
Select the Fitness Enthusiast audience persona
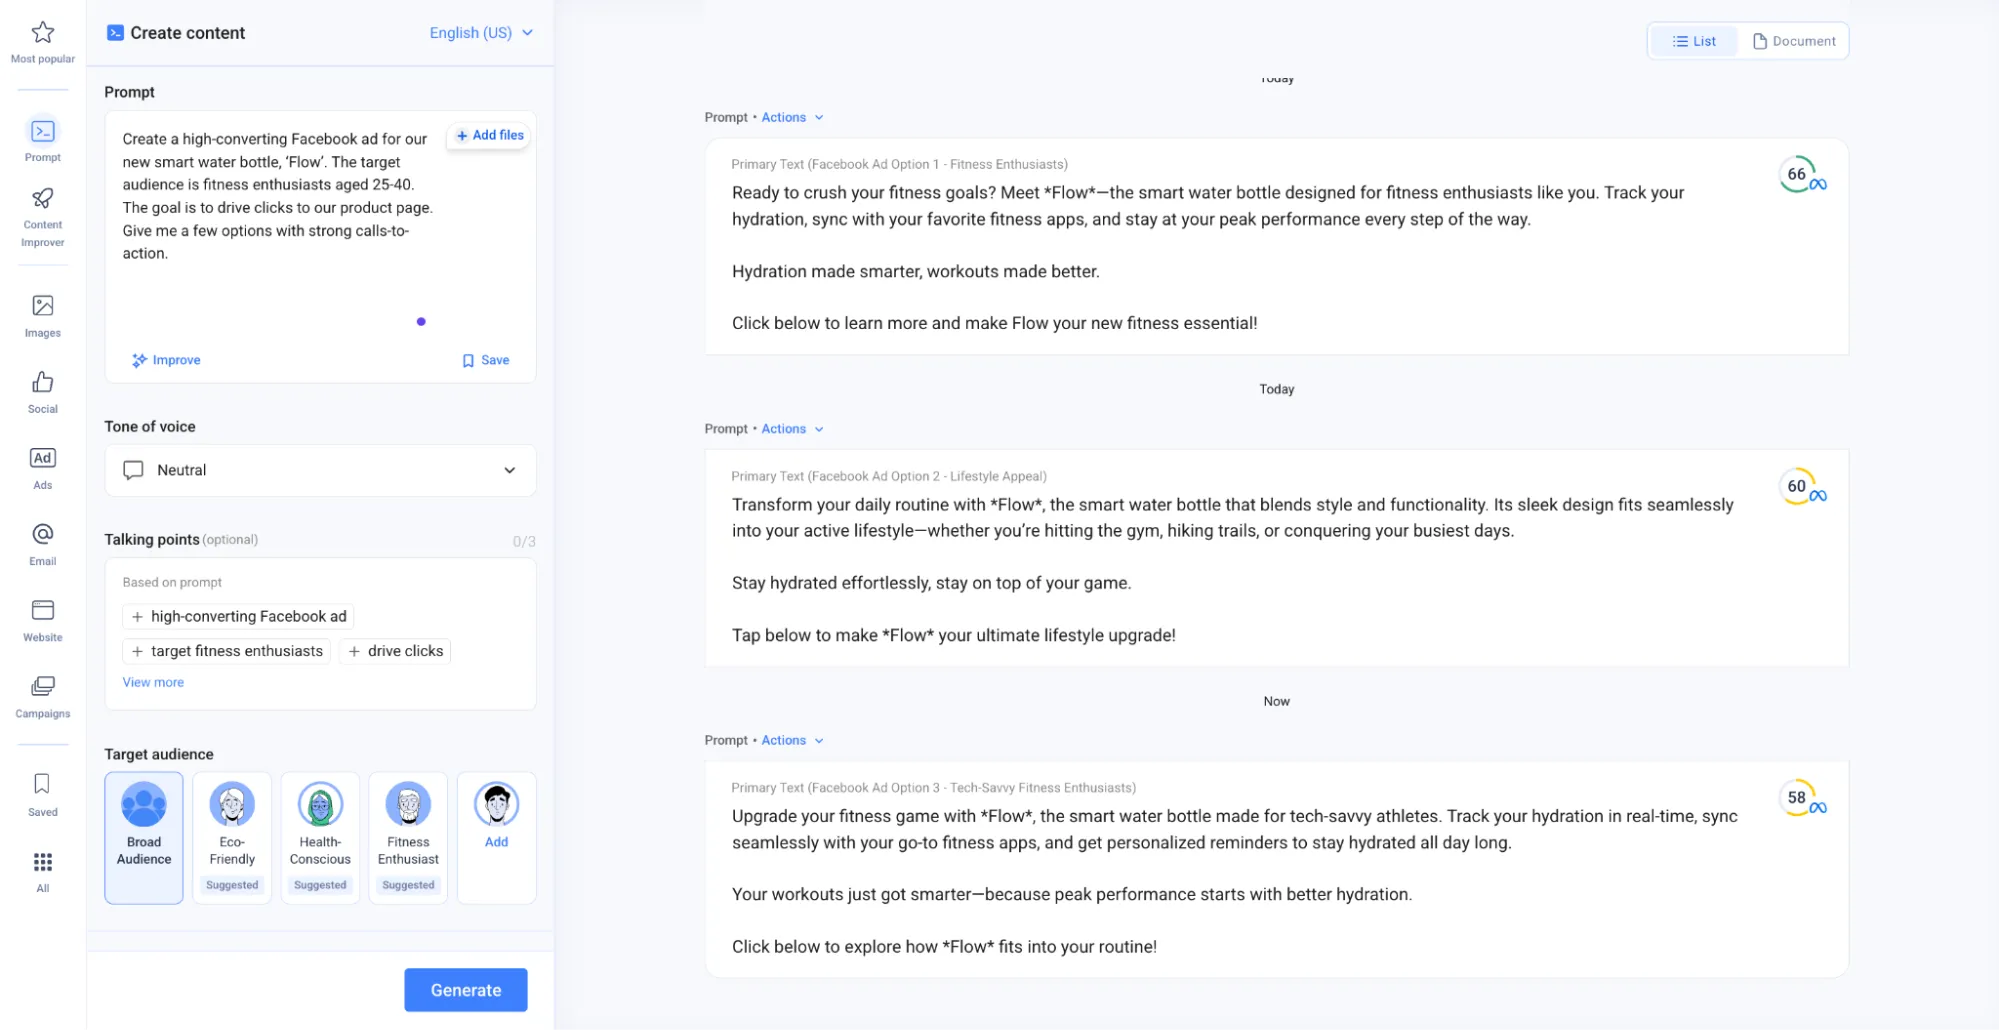(x=408, y=837)
